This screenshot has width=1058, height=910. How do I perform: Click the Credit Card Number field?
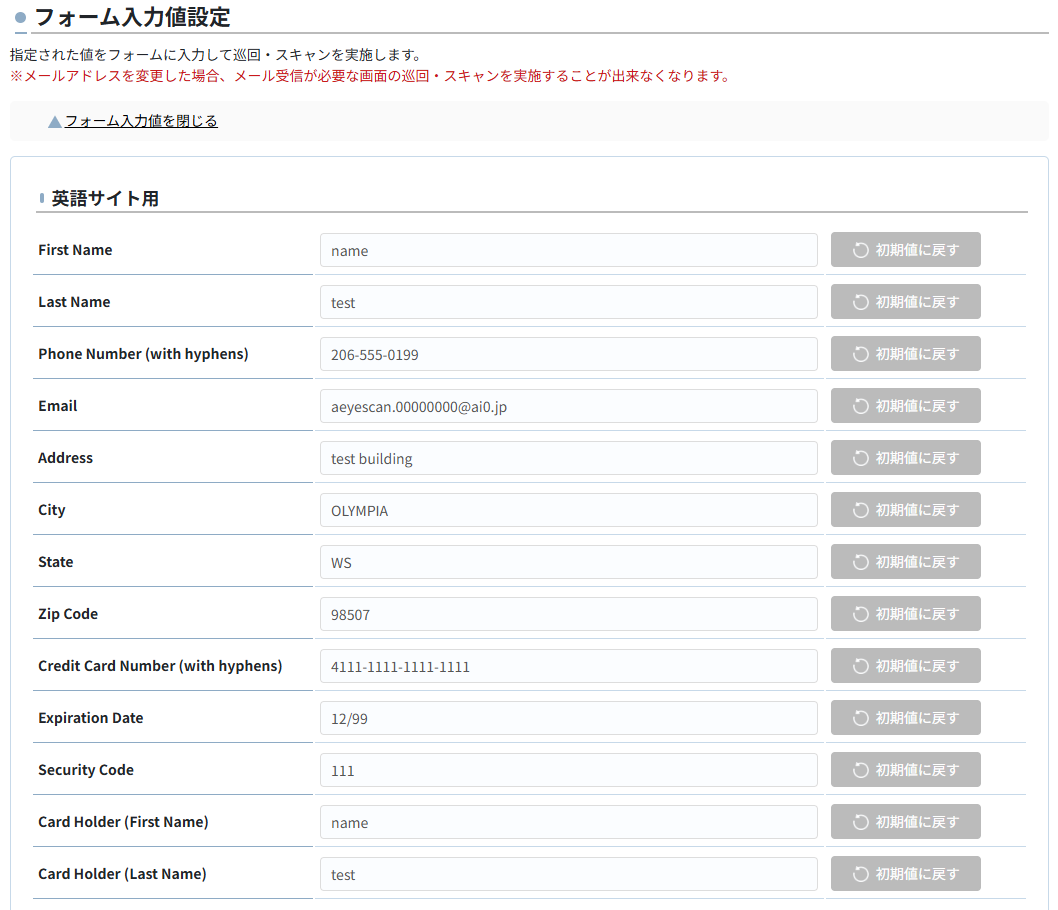pyautogui.click(x=568, y=666)
